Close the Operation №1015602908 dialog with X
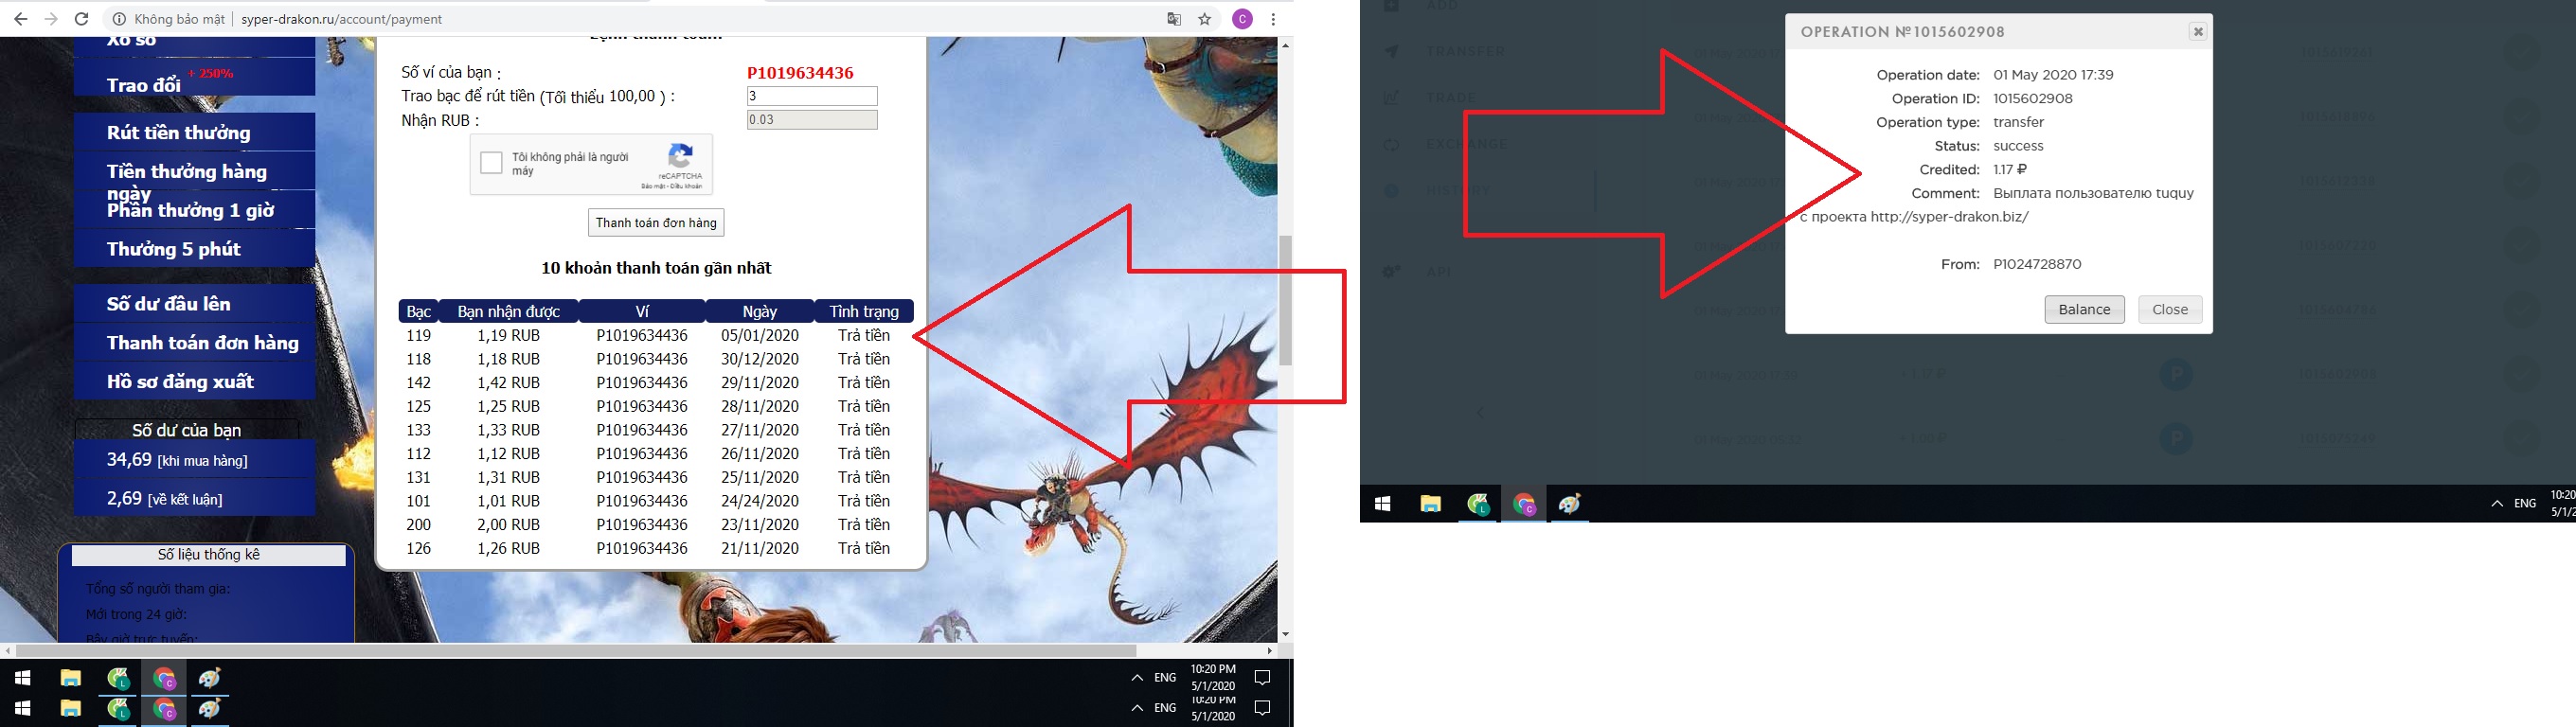The width and height of the screenshot is (2576, 727). pyautogui.click(x=2198, y=32)
